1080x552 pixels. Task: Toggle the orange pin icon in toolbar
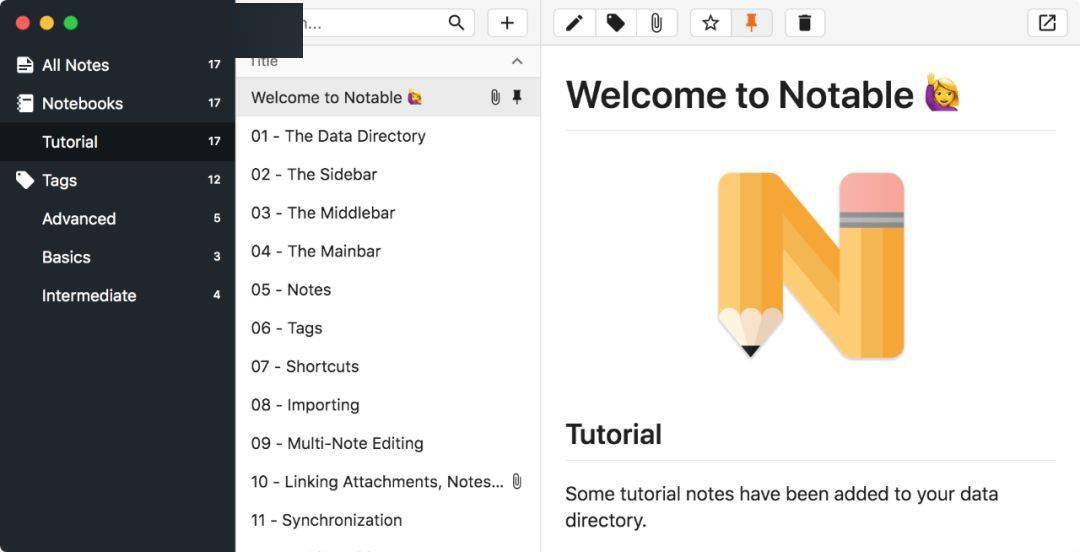(751, 23)
